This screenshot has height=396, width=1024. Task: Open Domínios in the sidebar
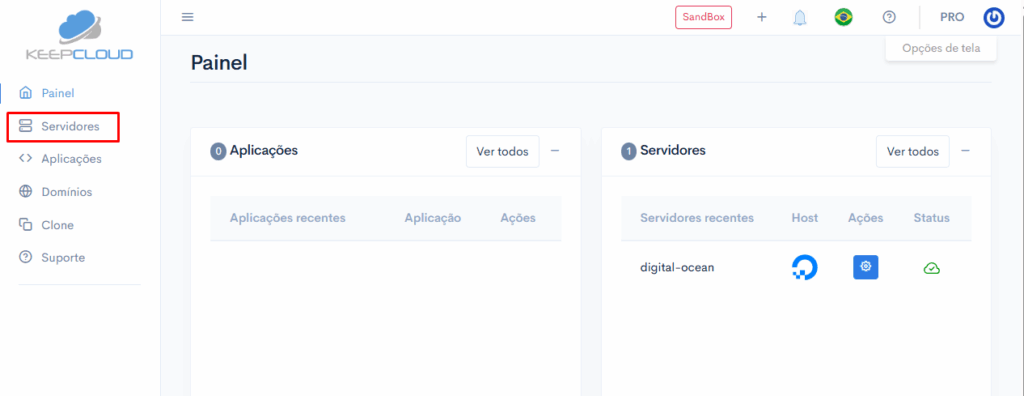(67, 192)
